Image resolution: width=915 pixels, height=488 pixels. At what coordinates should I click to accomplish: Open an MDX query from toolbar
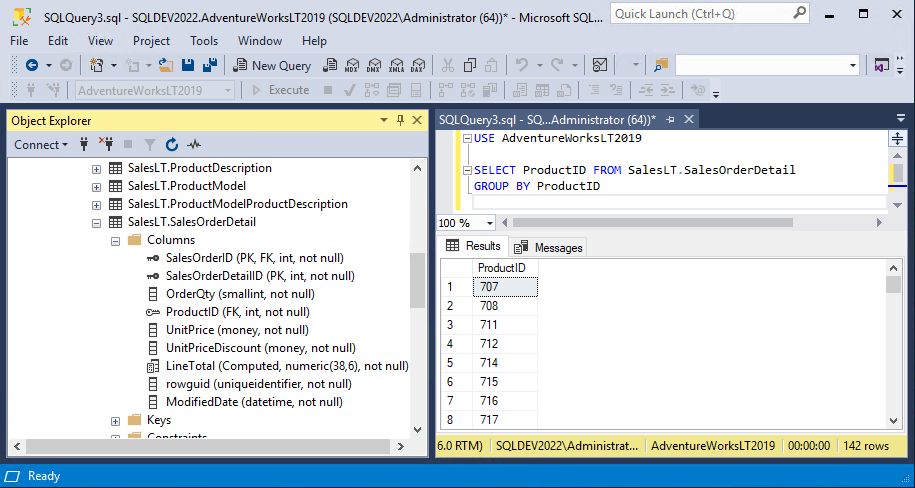click(352, 65)
